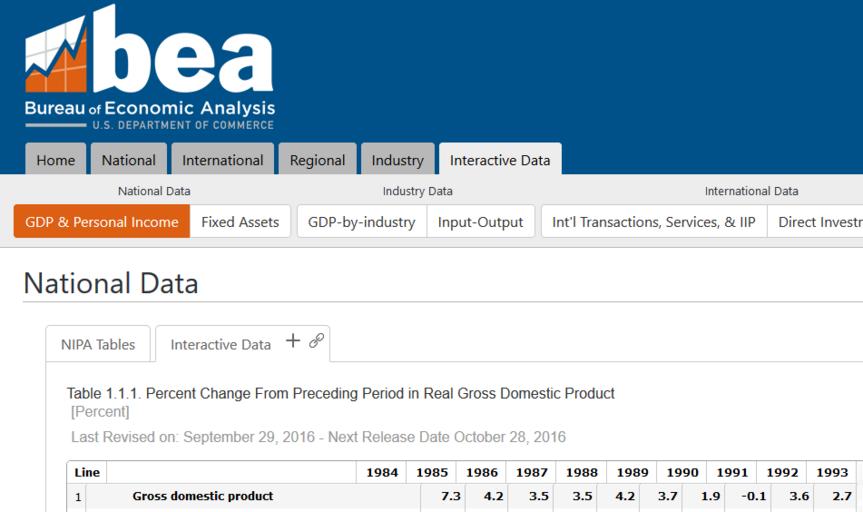Switch to the National tab
Viewport: 863px width, 512px height.
click(x=128, y=160)
